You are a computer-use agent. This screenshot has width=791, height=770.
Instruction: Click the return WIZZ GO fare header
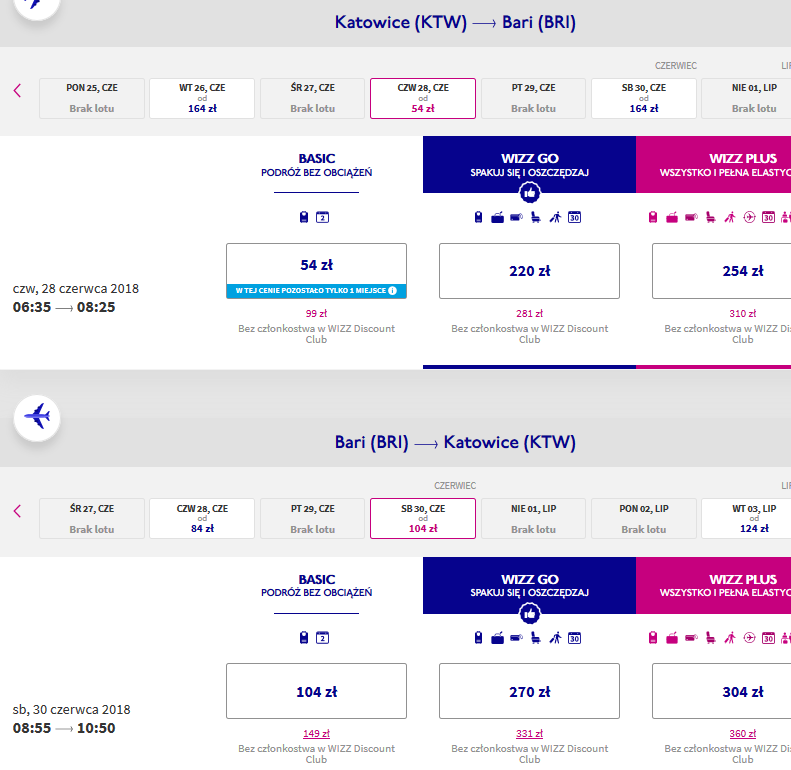tap(529, 585)
